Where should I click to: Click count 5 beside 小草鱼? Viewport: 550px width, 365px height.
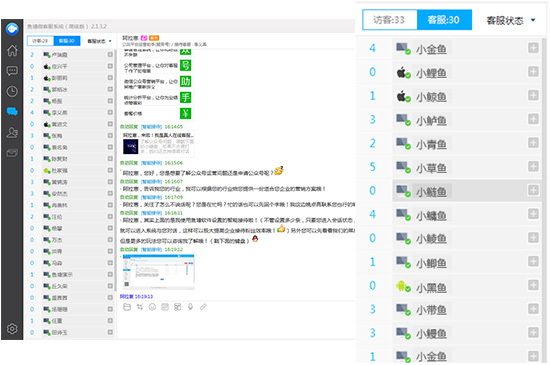[x=373, y=167]
